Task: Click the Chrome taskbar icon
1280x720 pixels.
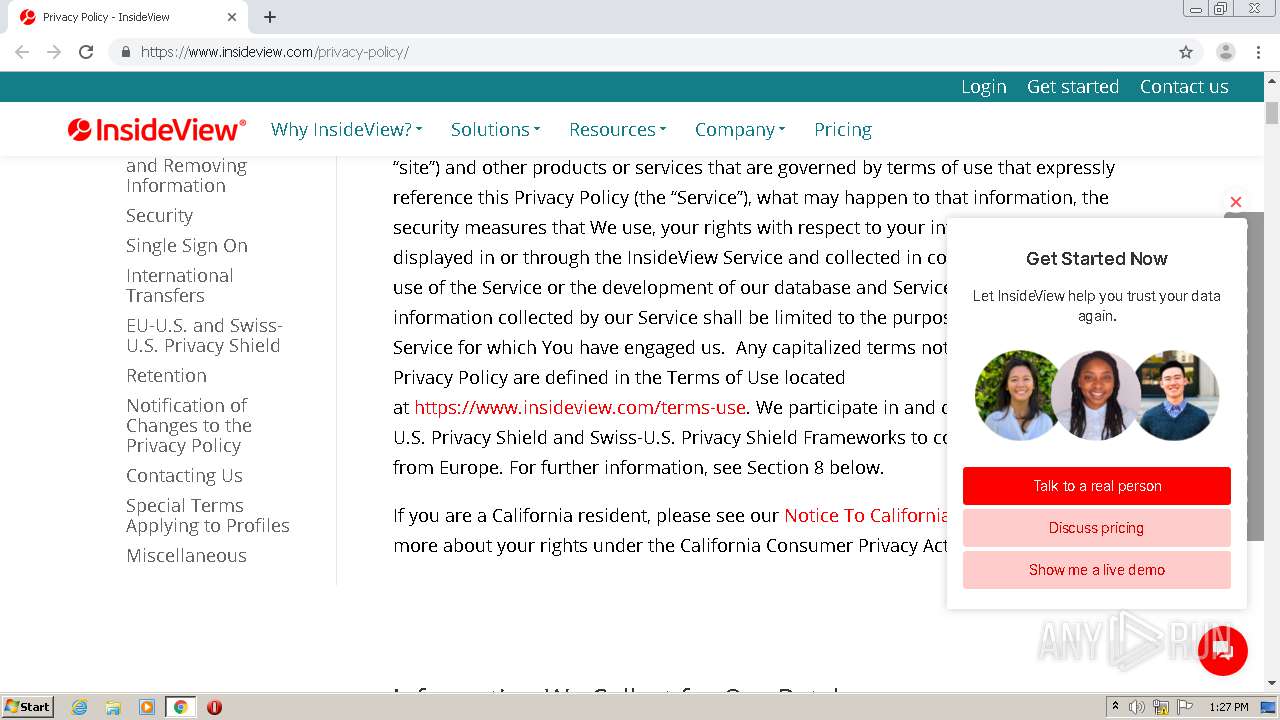Action: click(x=180, y=707)
